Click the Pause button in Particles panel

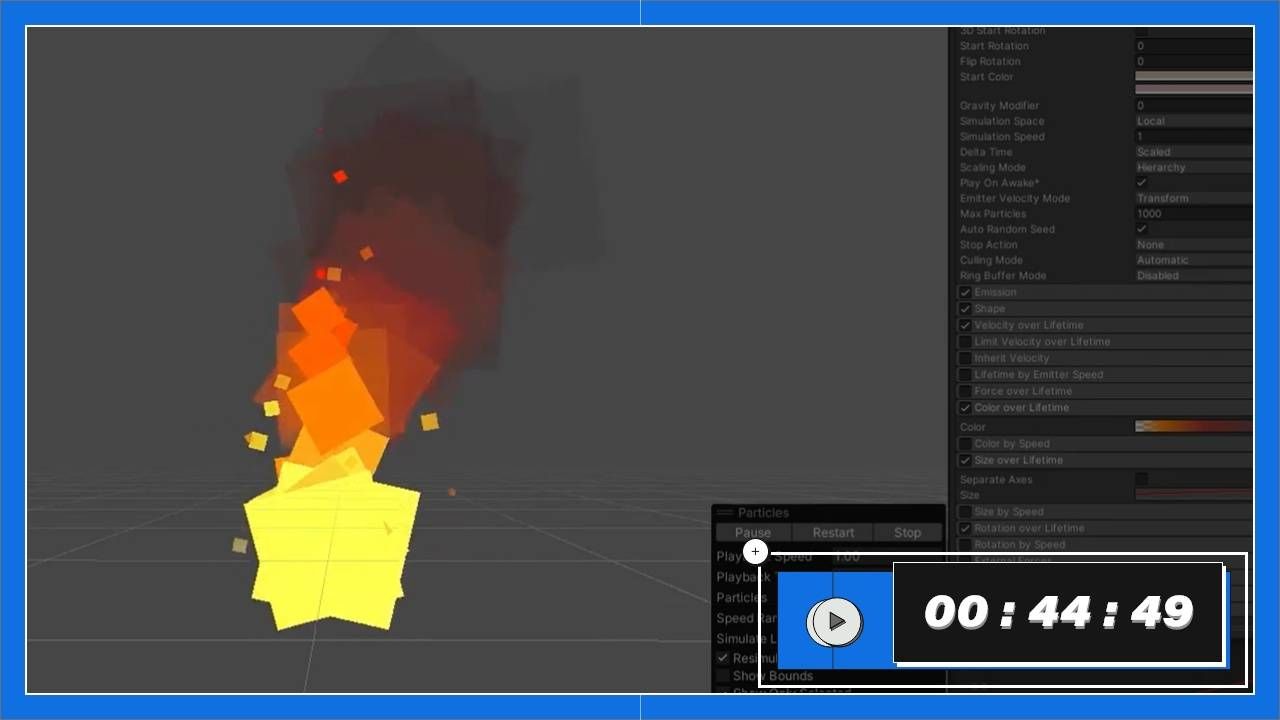[x=753, y=533]
